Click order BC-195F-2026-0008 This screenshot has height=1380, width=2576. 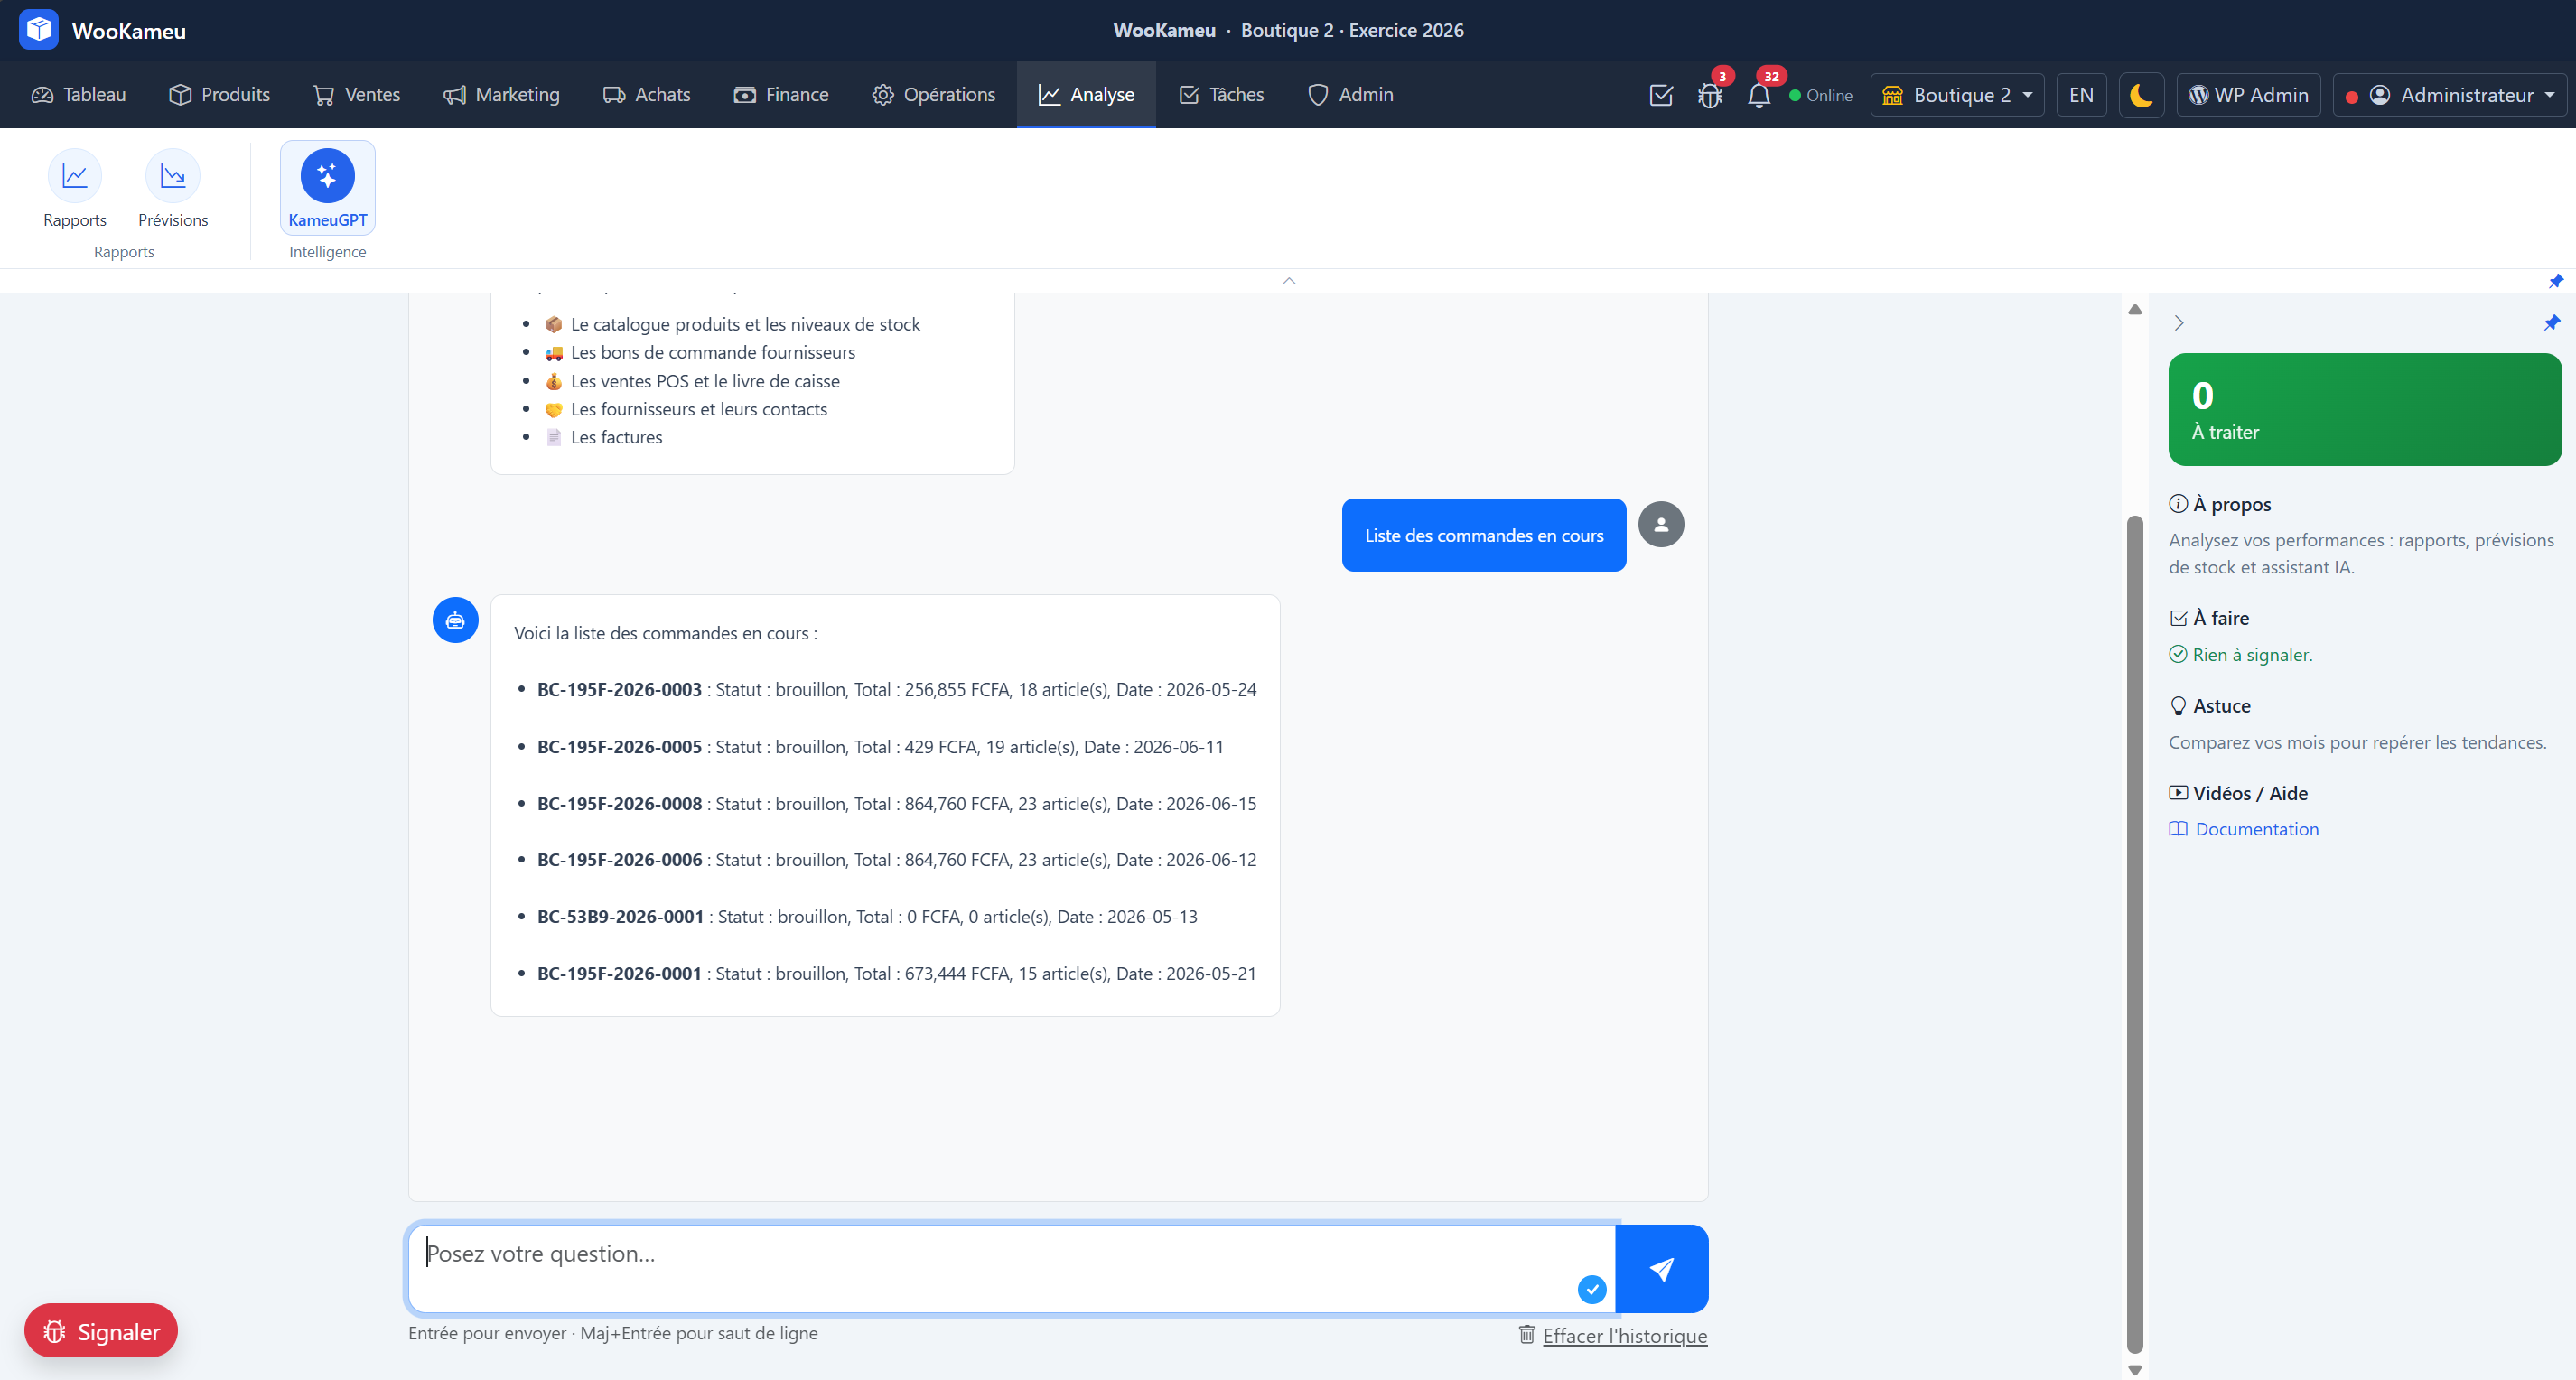(x=619, y=803)
